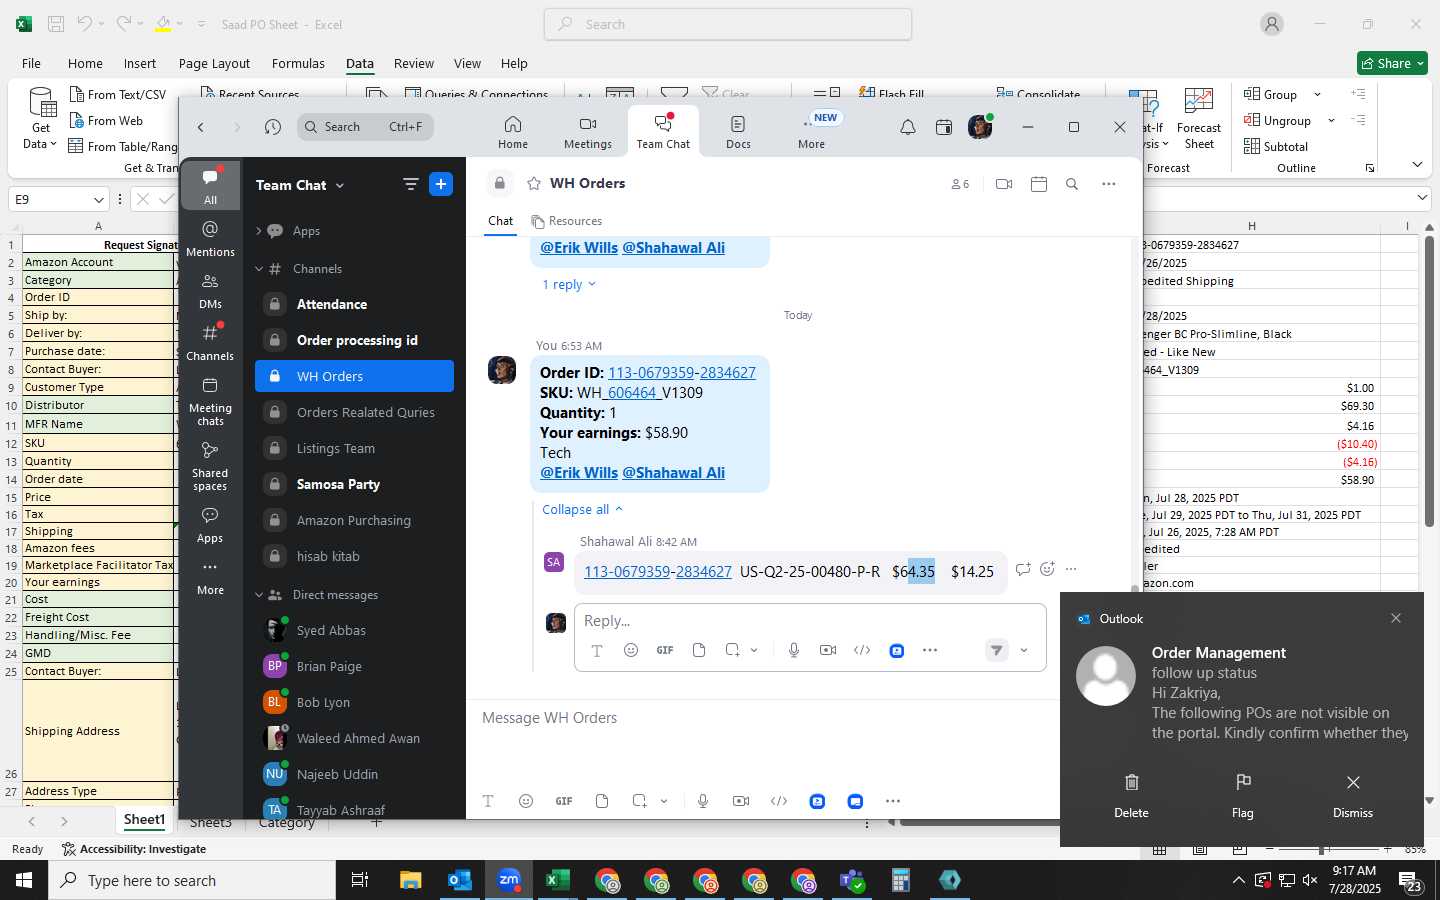Open Calculator from taskbar
Image resolution: width=1440 pixels, height=900 pixels.
tap(901, 880)
